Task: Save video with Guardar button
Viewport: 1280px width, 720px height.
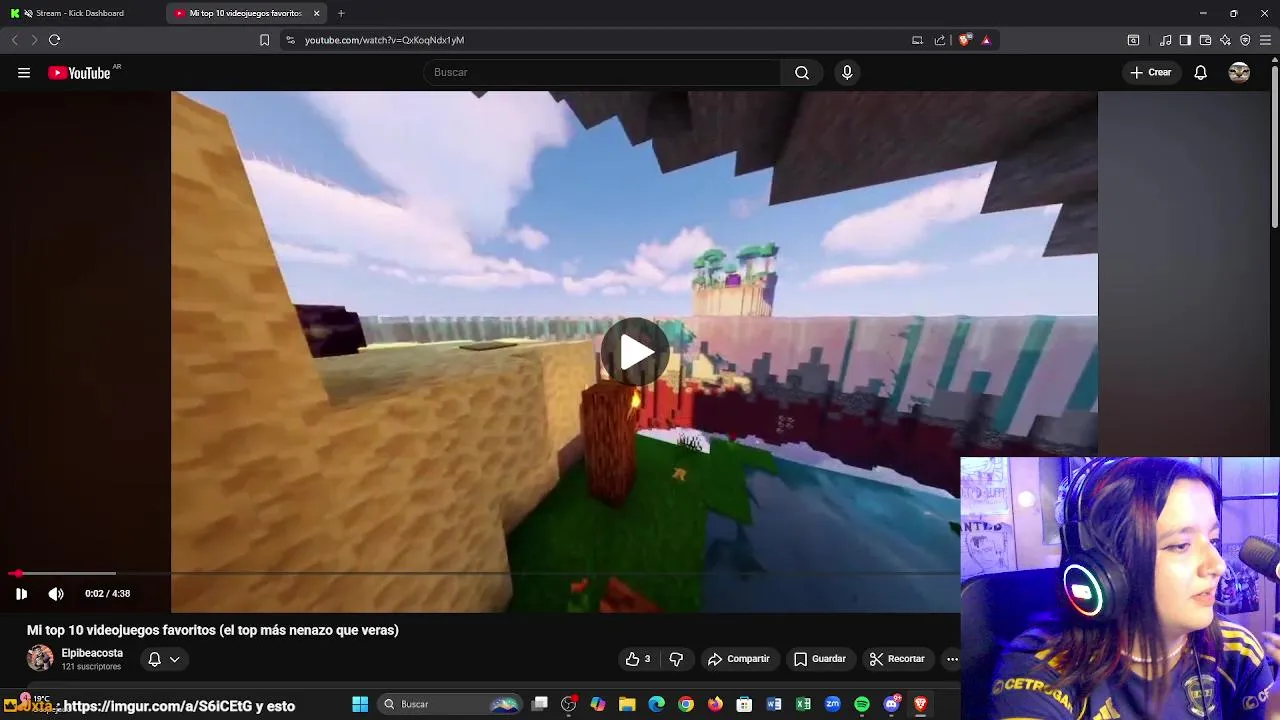Action: click(x=820, y=659)
